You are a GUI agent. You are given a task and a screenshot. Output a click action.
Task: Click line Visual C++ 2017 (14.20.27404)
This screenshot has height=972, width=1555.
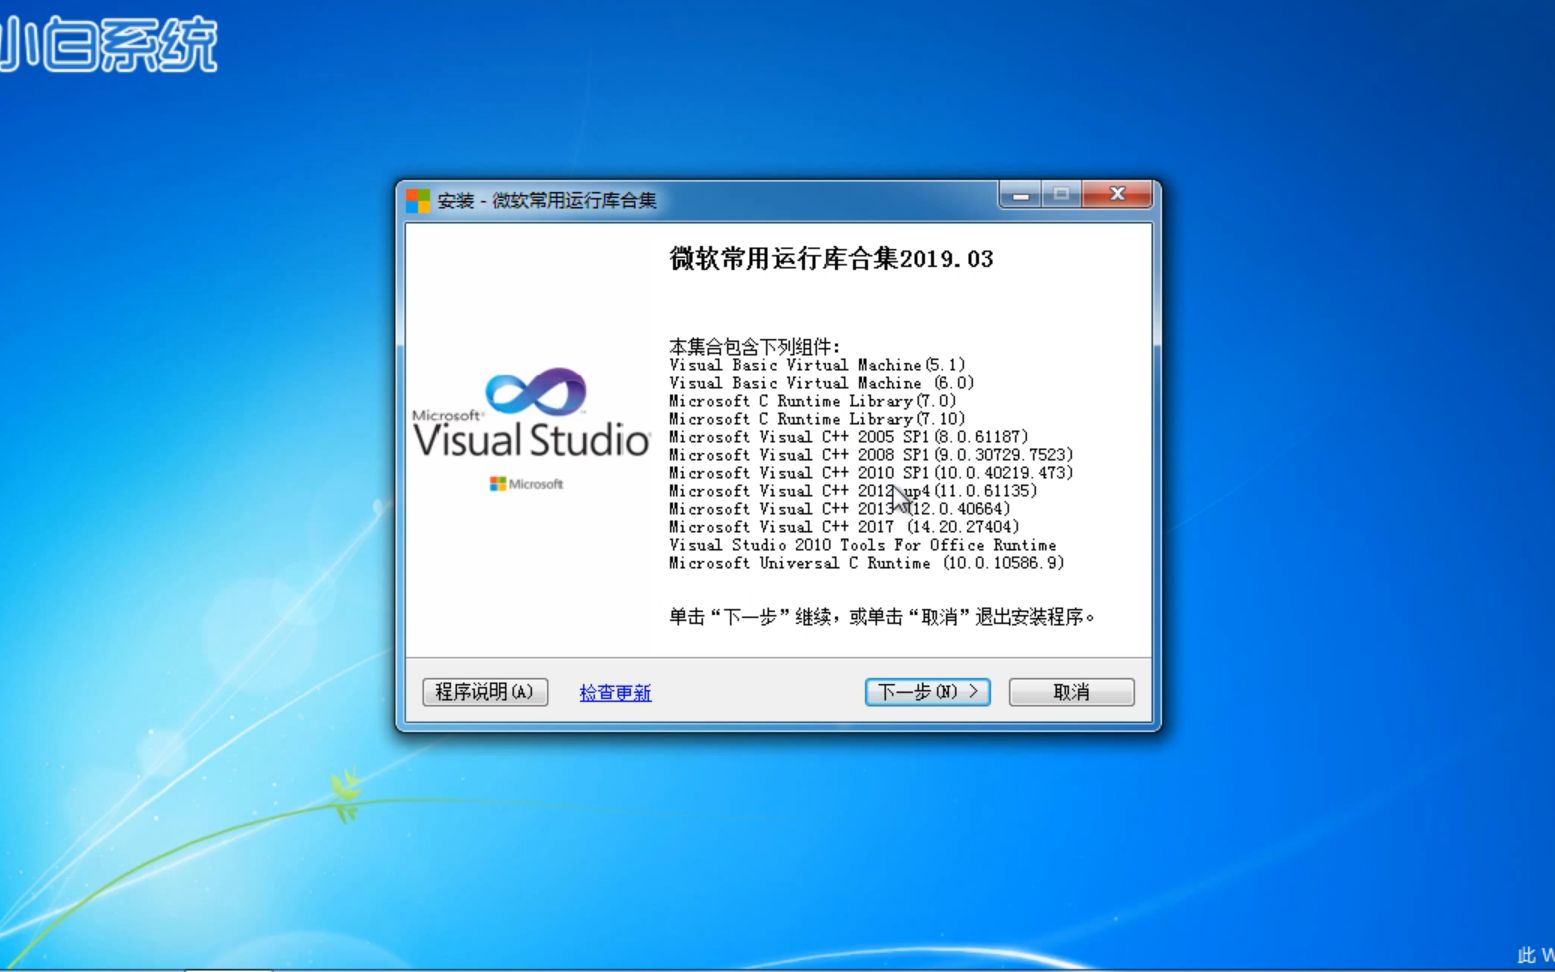click(844, 527)
